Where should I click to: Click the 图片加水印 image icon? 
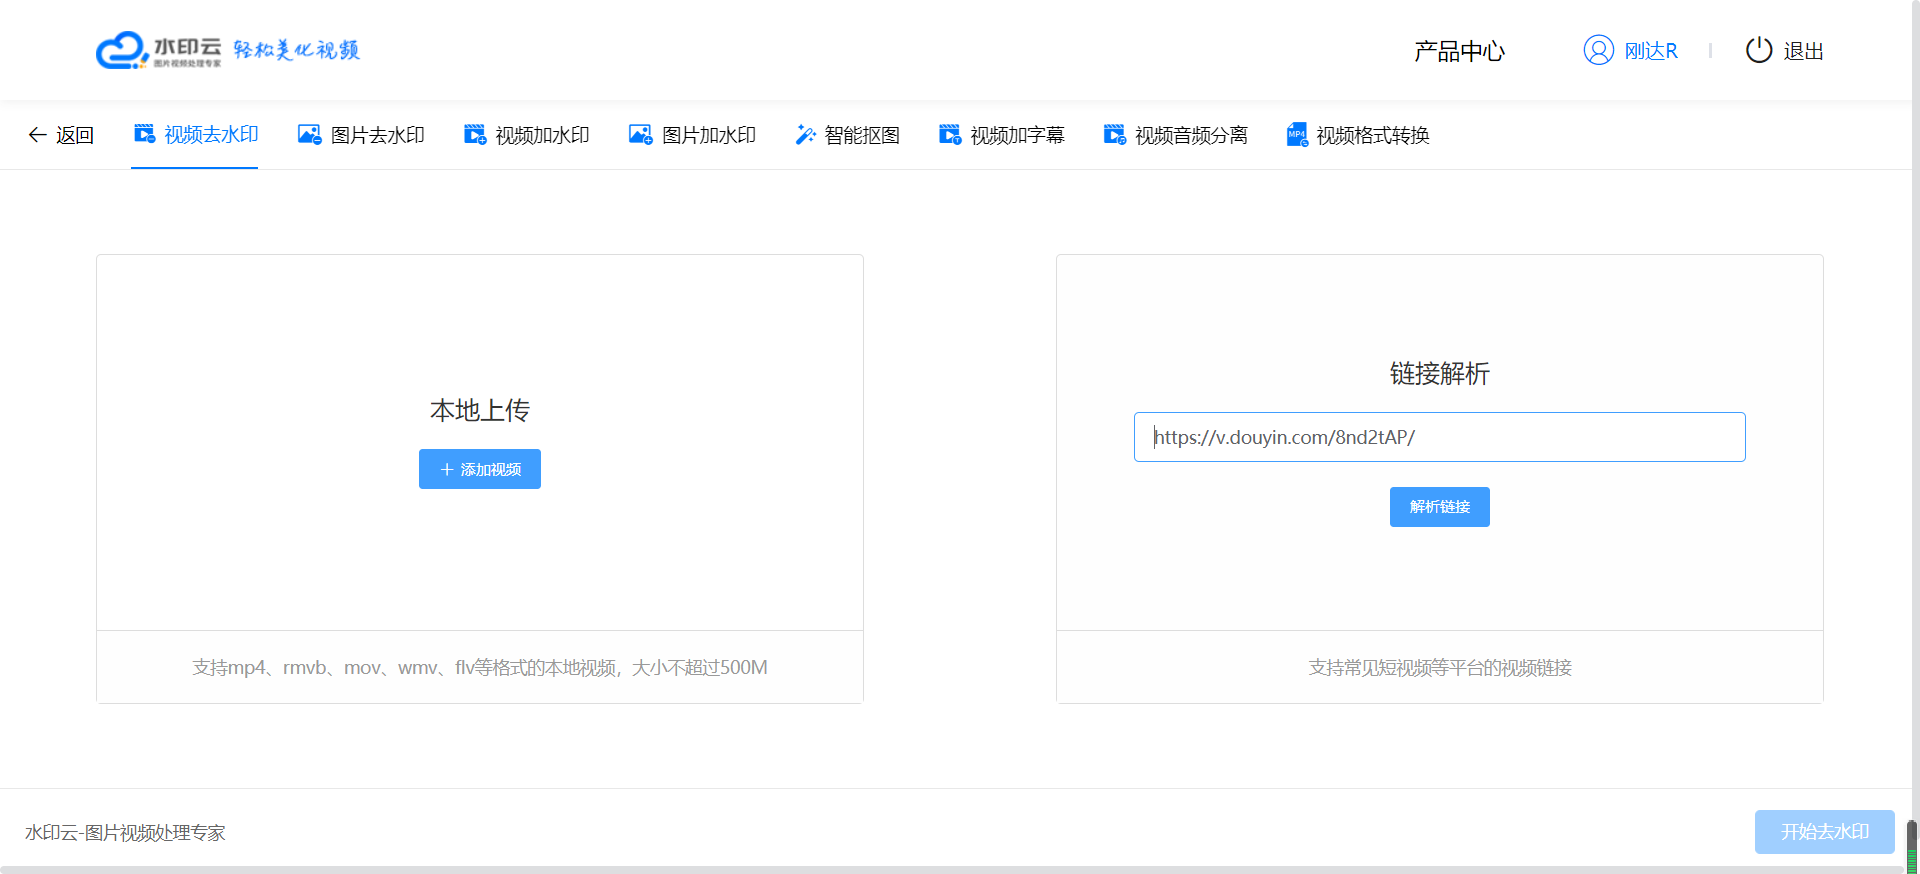[641, 134]
